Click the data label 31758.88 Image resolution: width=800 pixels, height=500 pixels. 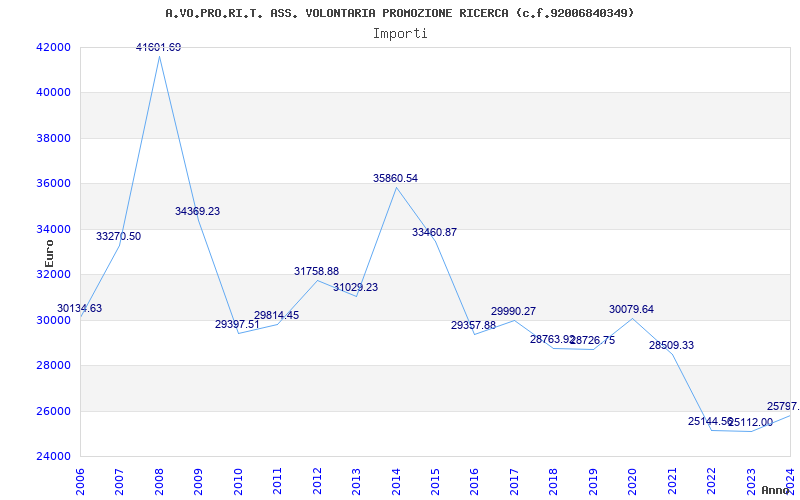point(316,271)
